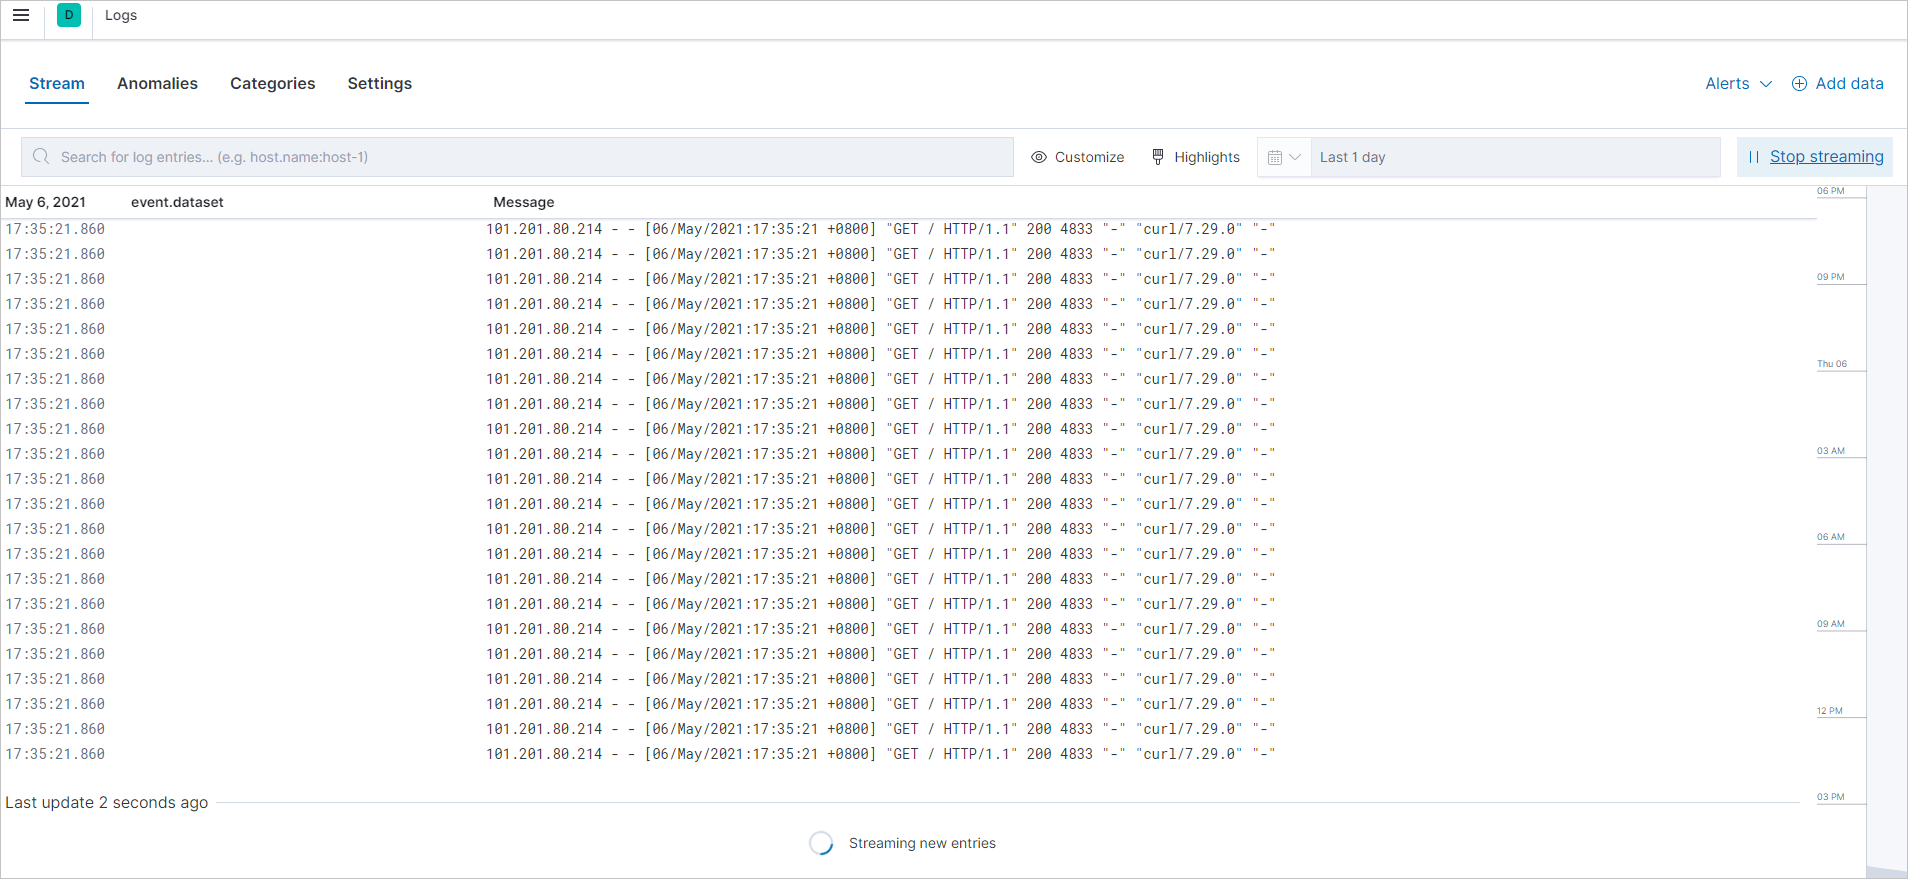Jump to 12 PM on the minimap
The height and width of the screenshot is (879, 1908).
pyautogui.click(x=1830, y=711)
